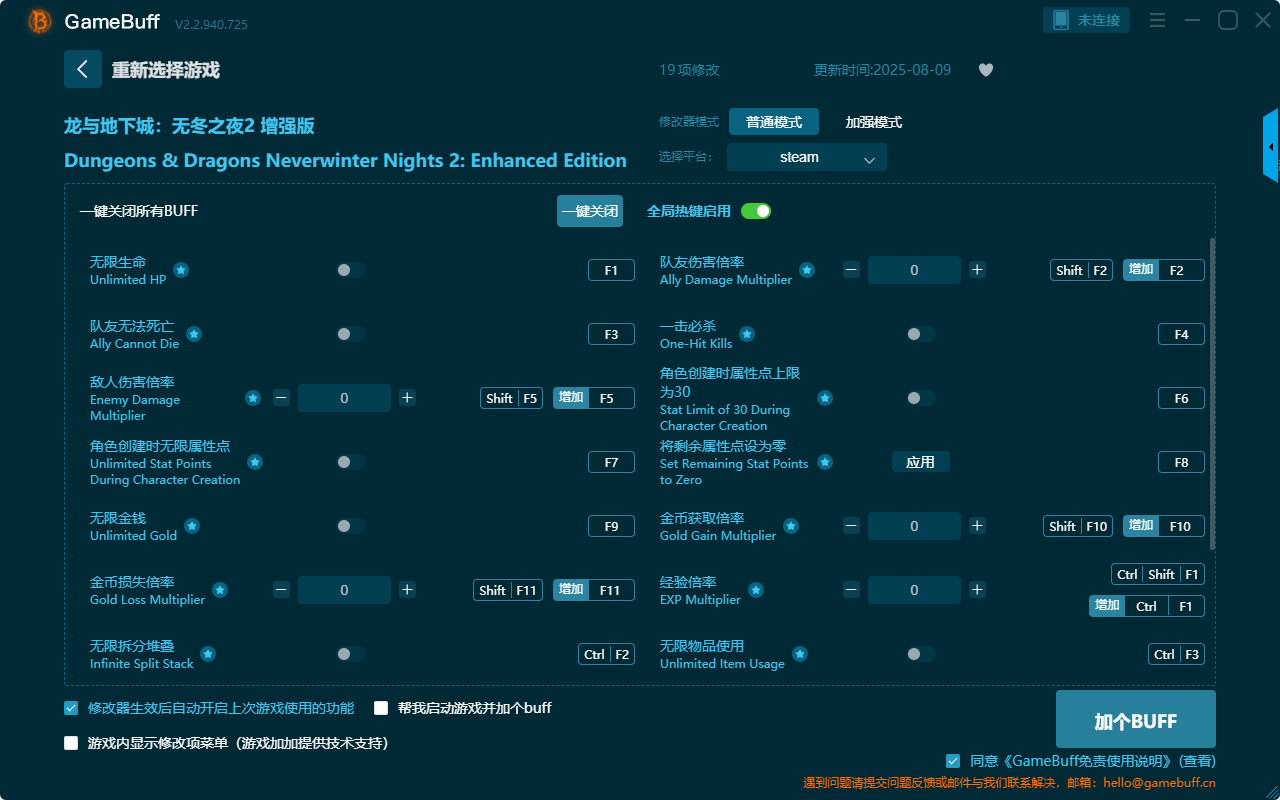This screenshot has width=1280, height=800.
Task: Click Ally Damage Multiplier value field
Action: tap(914, 270)
